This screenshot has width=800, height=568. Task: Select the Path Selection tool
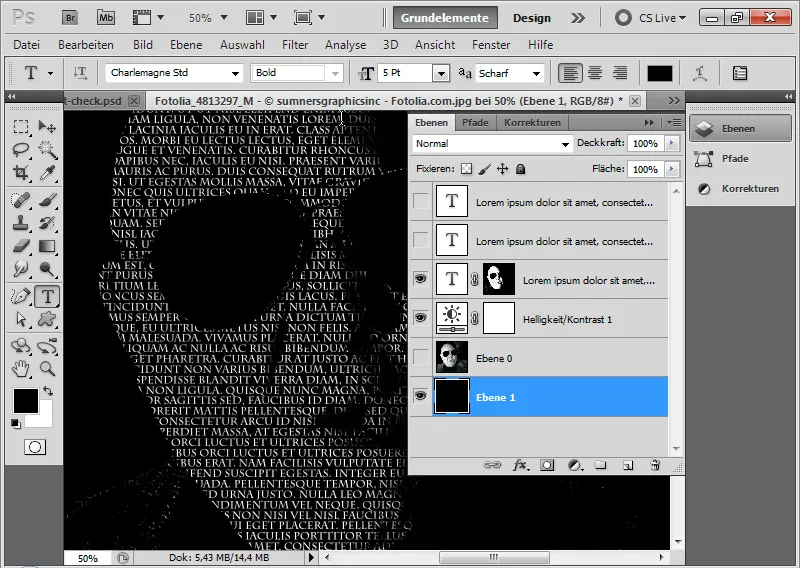(x=21, y=319)
